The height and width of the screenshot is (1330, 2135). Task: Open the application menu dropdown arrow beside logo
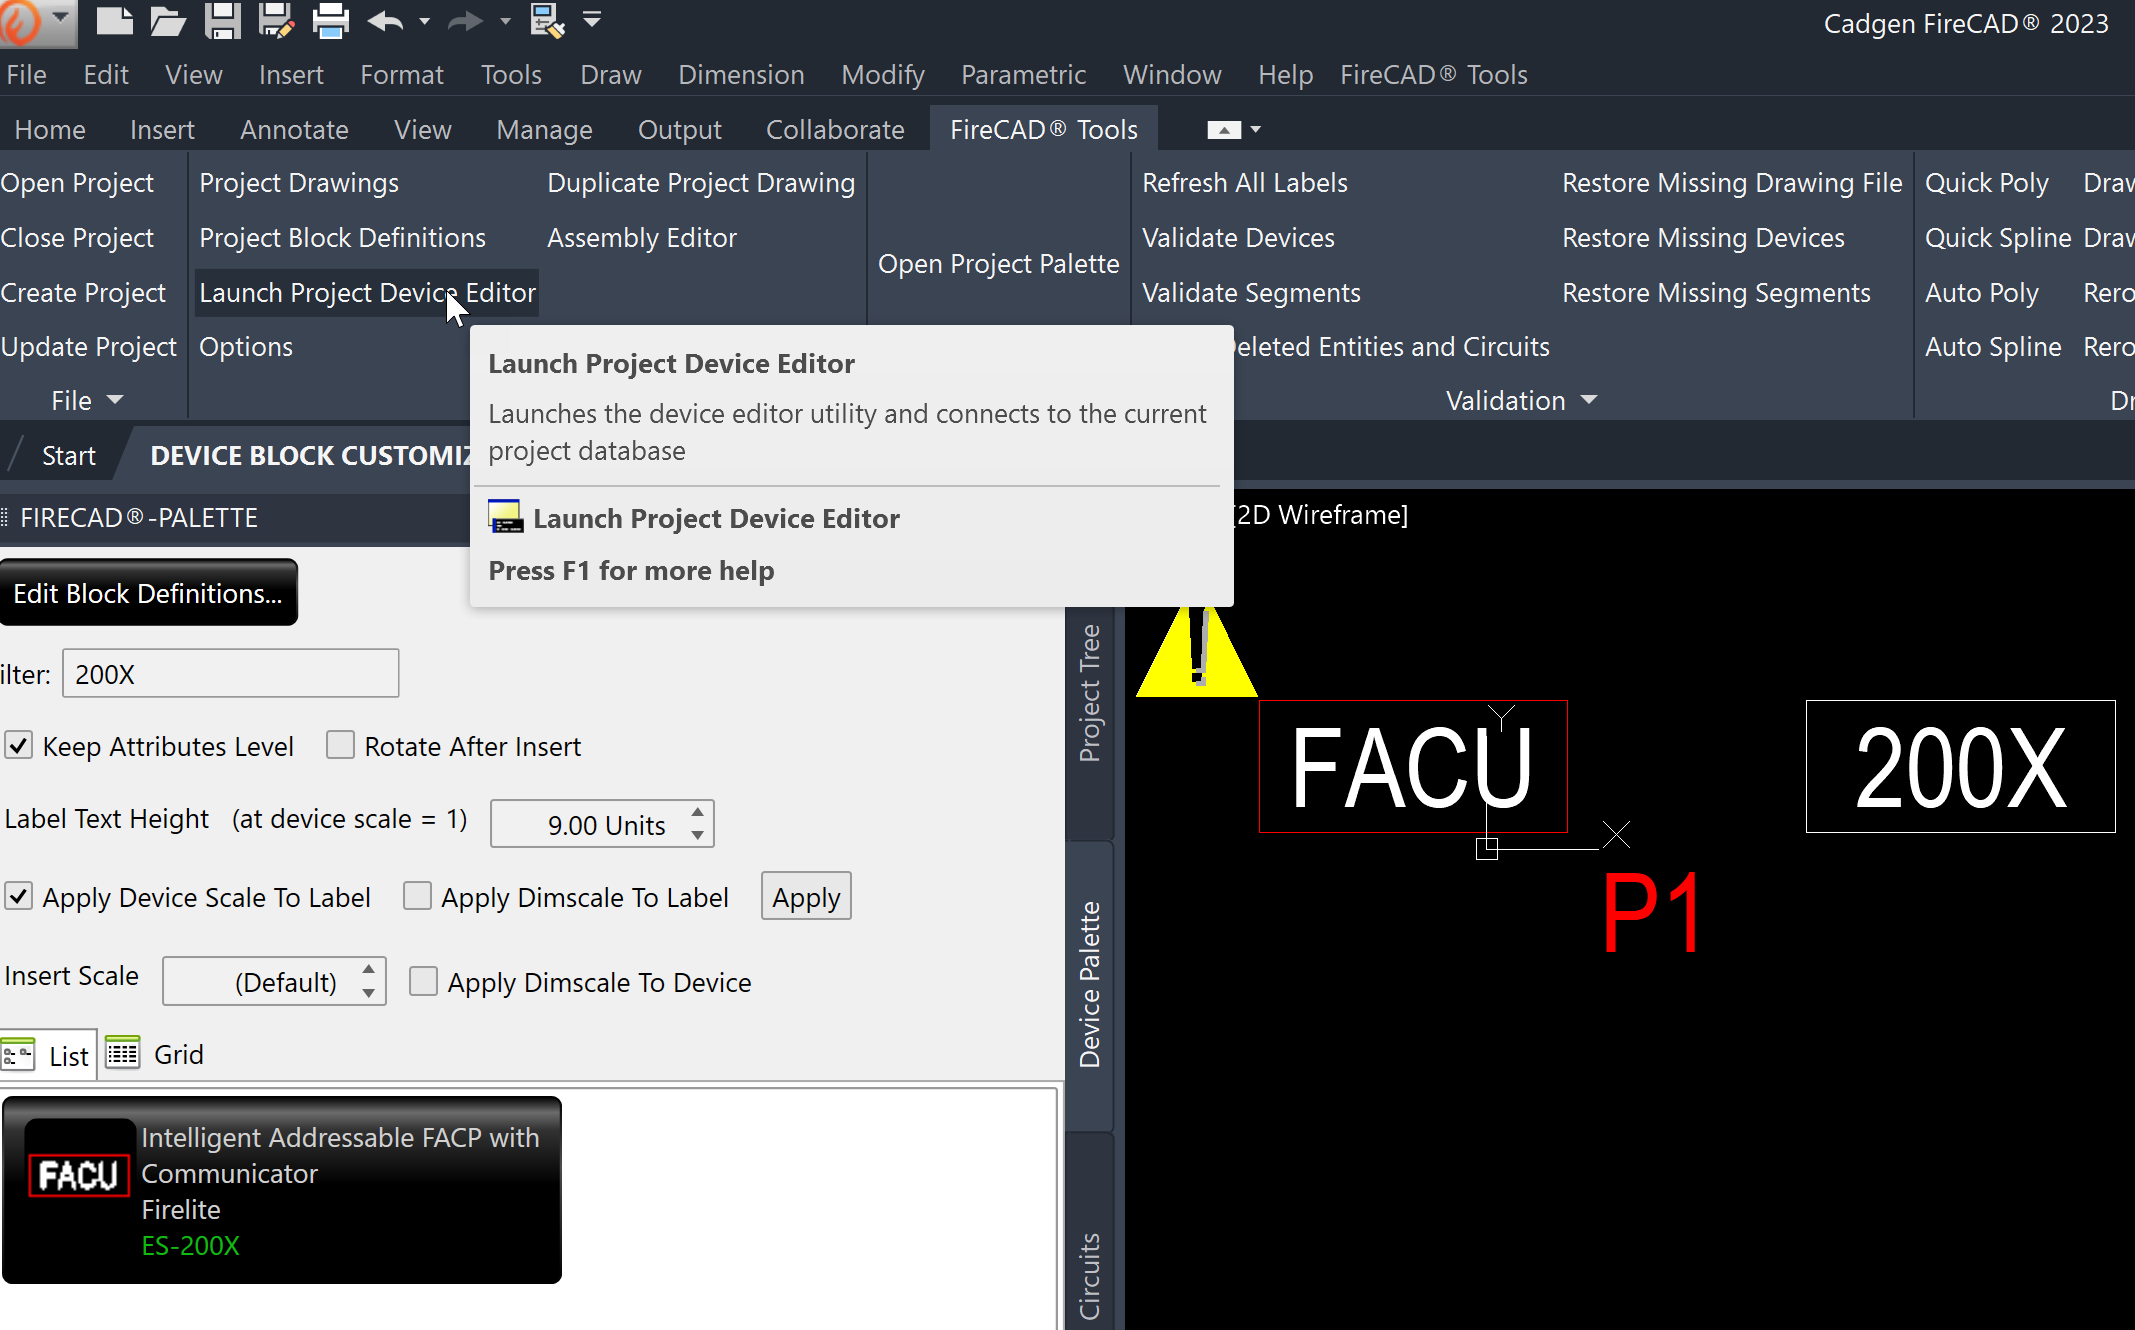coord(60,17)
